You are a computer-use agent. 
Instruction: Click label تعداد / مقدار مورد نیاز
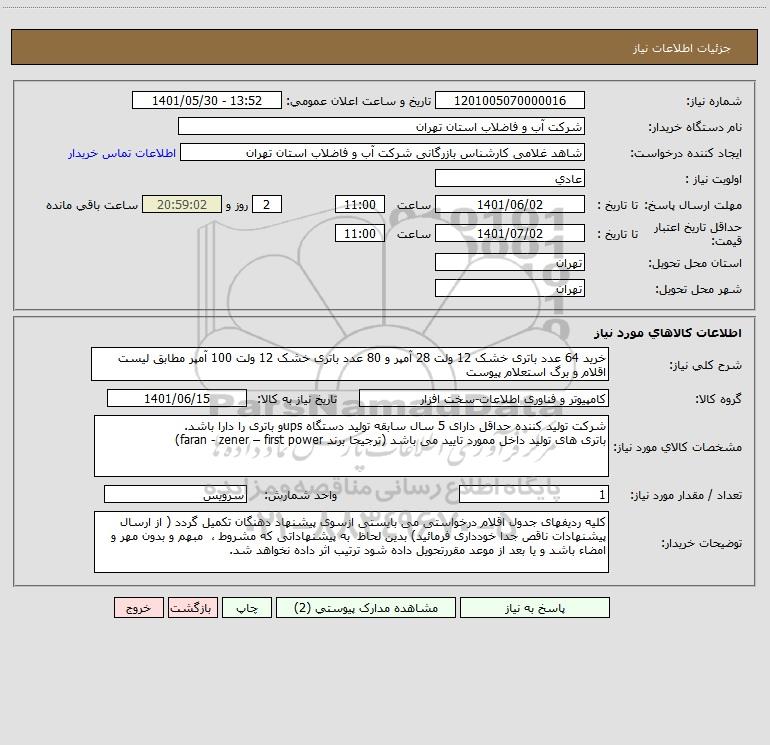[x=686, y=496]
